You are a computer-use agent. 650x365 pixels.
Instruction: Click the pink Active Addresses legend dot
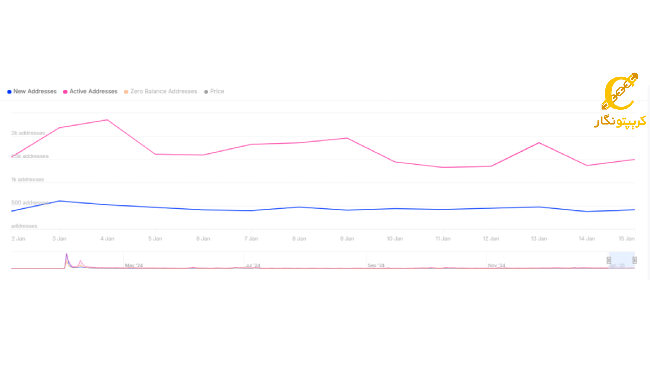(x=65, y=92)
